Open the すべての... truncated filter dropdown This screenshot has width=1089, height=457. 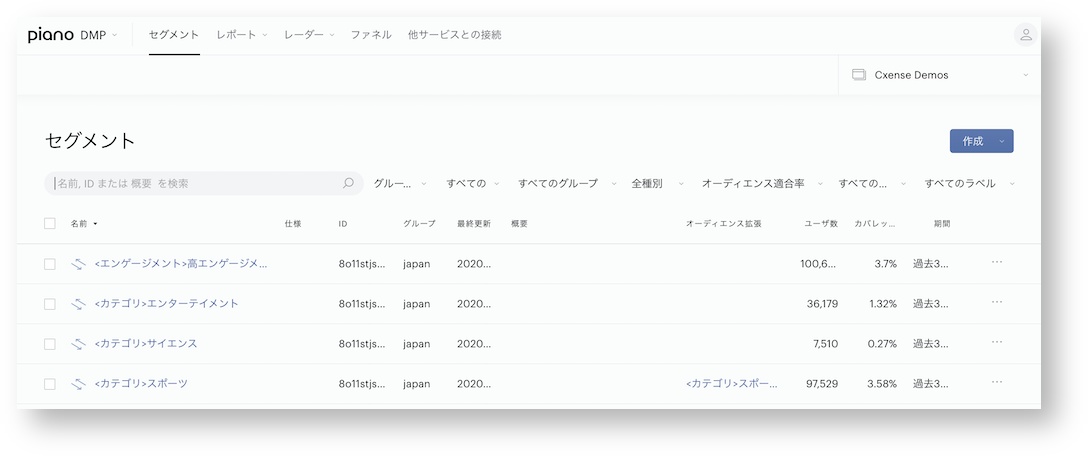[x=872, y=183]
